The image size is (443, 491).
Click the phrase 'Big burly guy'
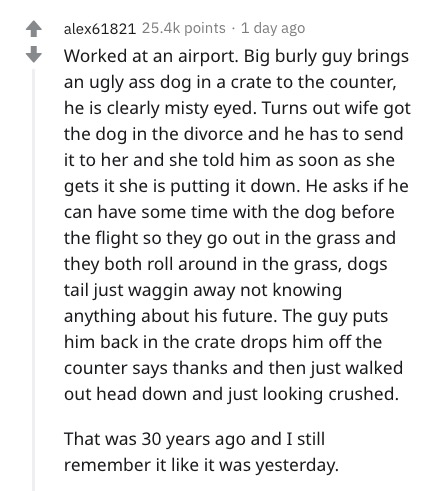point(298,56)
